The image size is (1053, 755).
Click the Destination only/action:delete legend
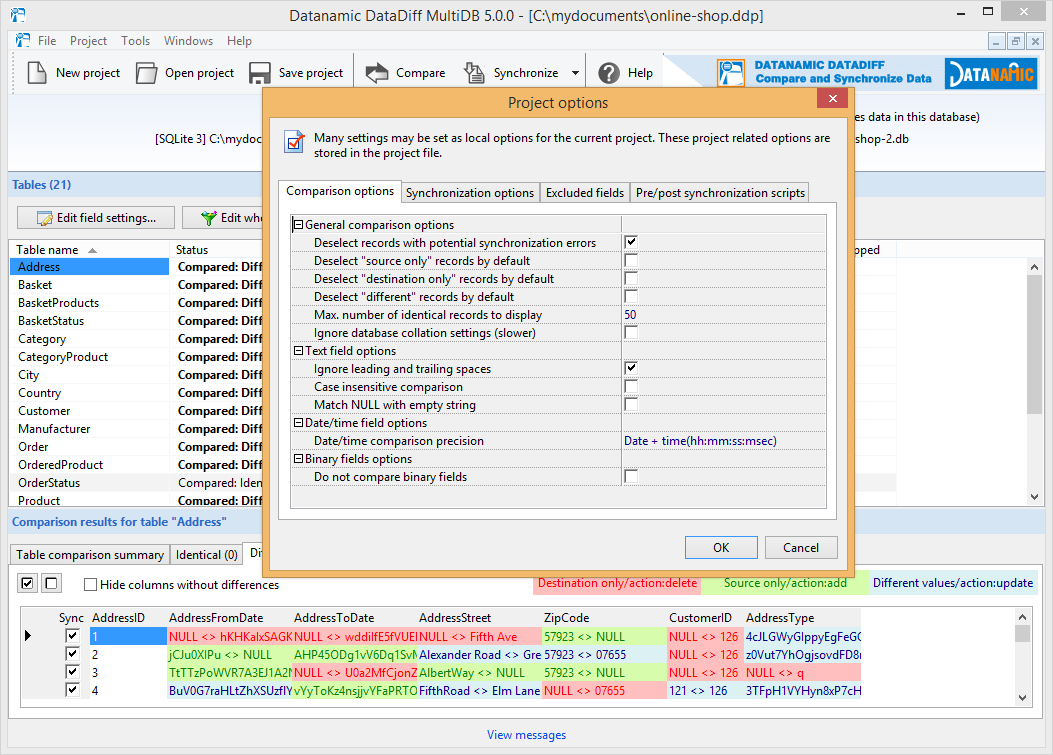tap(617, 583)
